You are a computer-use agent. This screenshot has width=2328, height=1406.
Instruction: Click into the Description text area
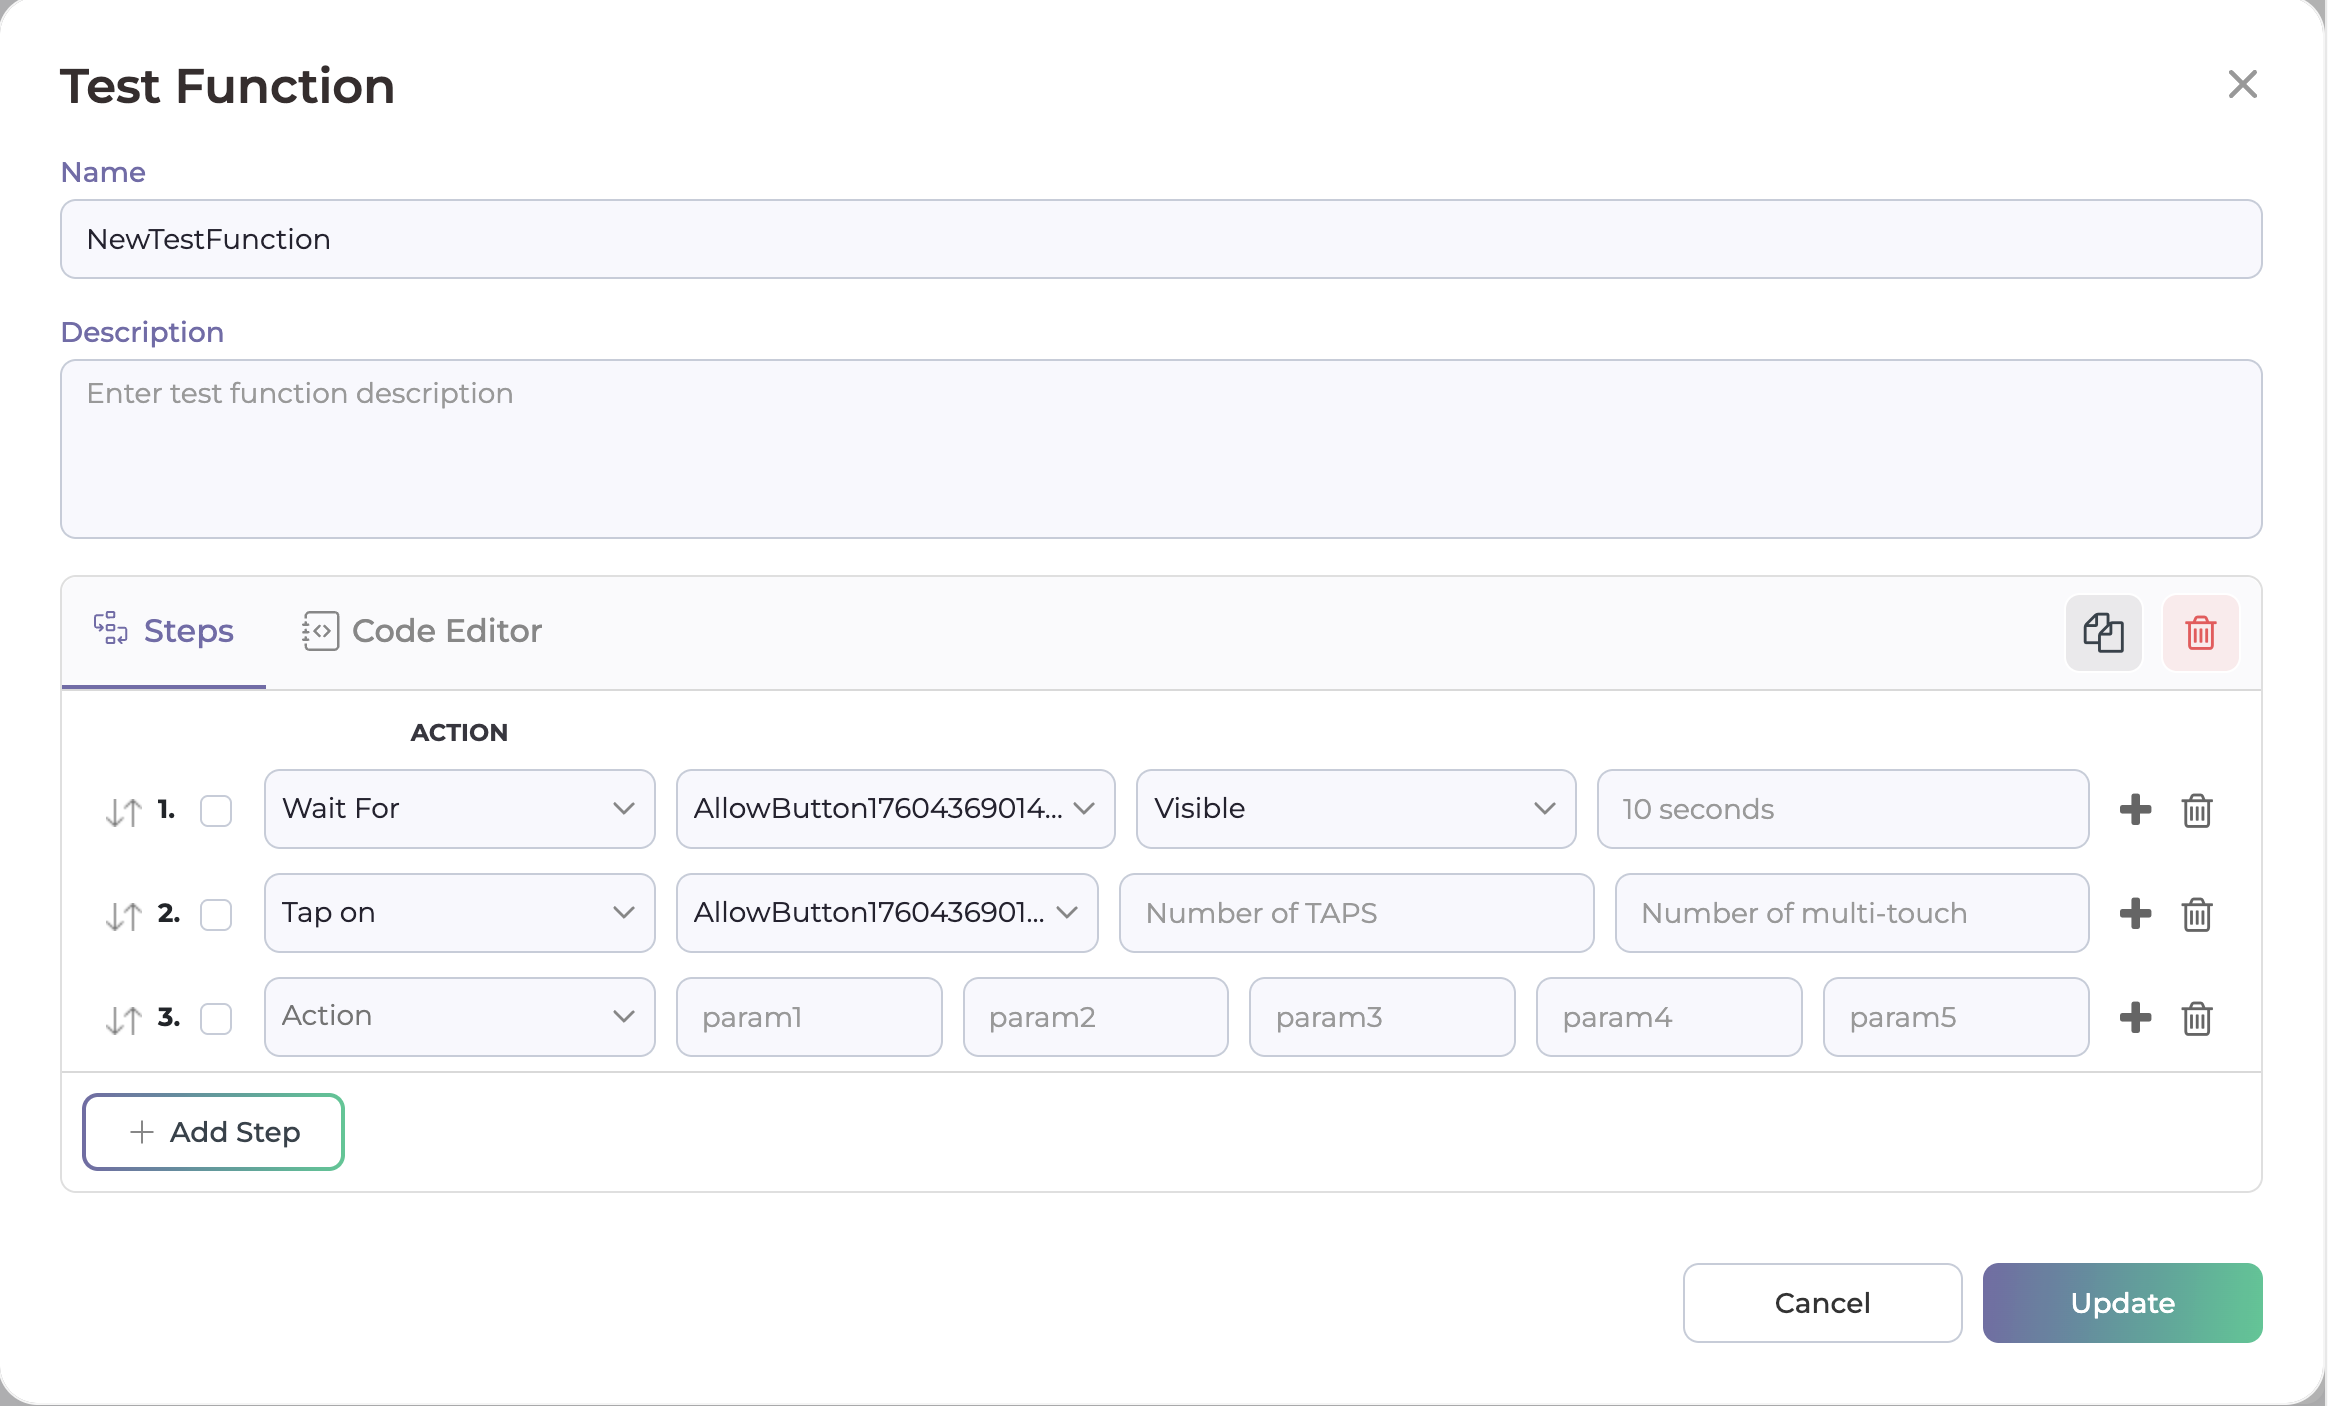coord(1160,449)
